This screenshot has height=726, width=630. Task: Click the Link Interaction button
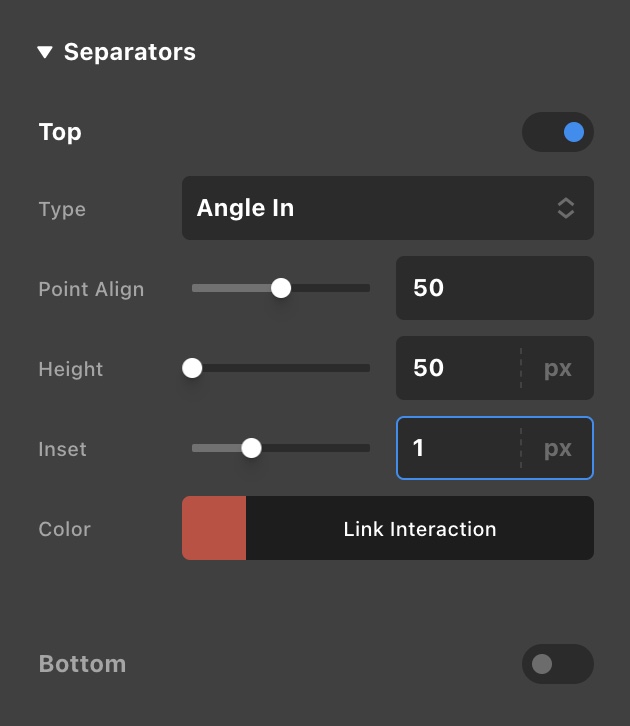click(x=420, y=528)
